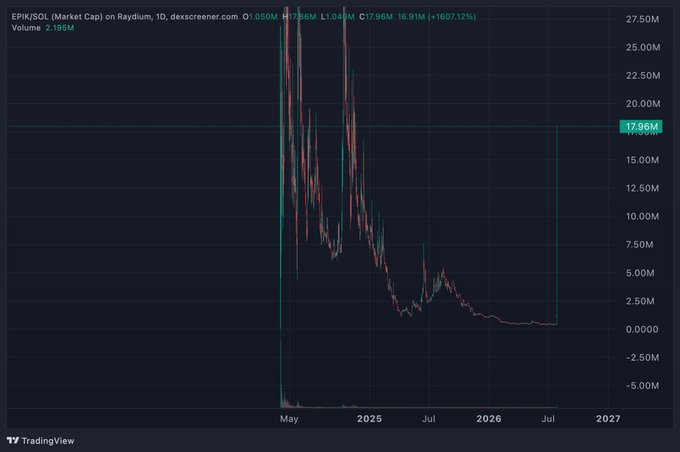680x452 pixels.
Task: Click the latest green candle spike
Action: (557, 225)
